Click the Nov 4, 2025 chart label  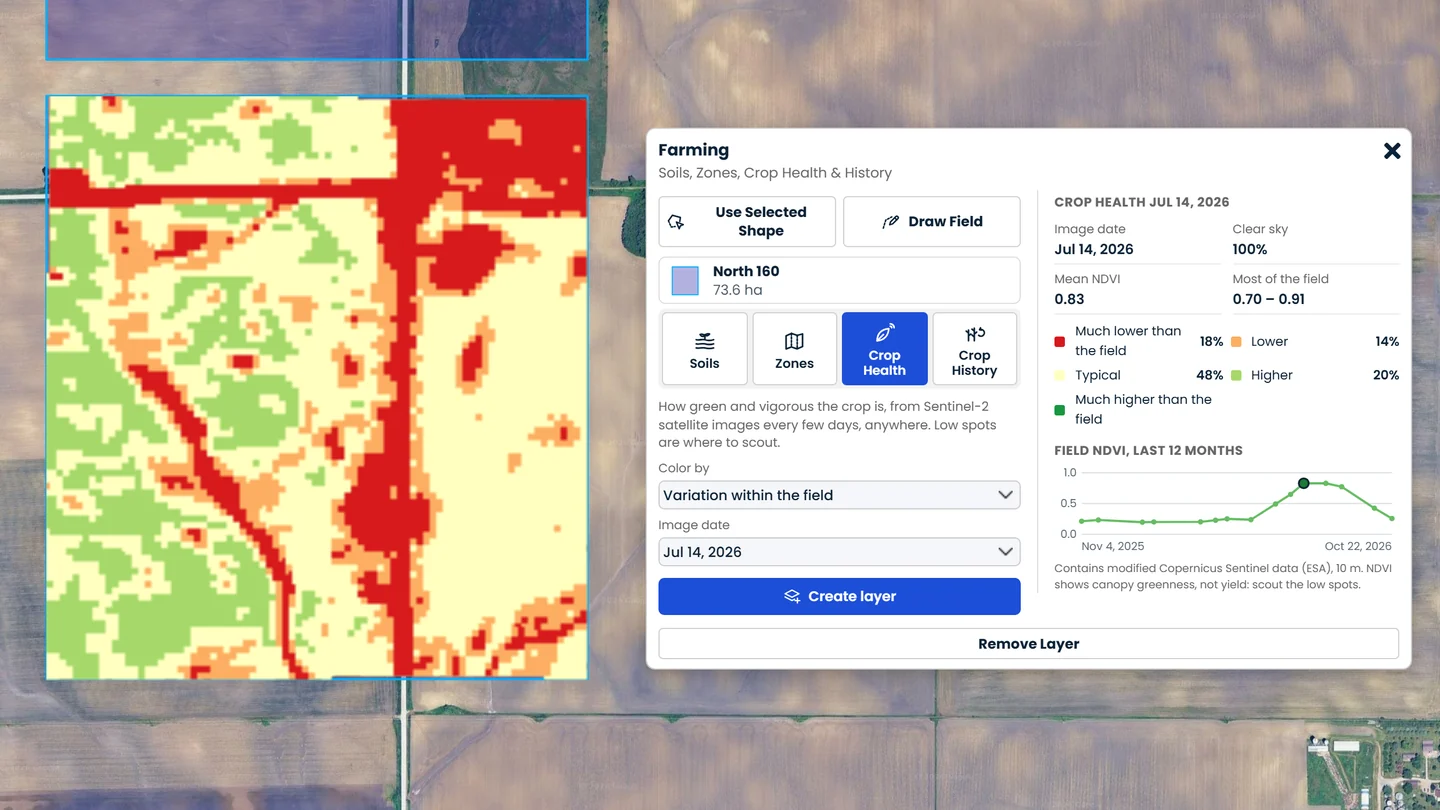[x=1113, y=546]
